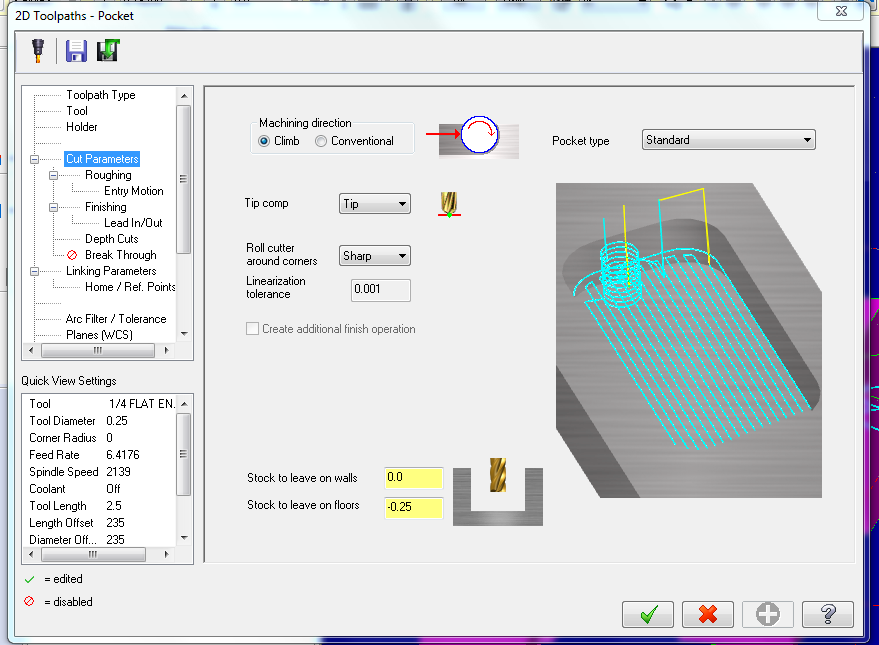
Task: Click the Stock to leave on walls field
Action: click(413, 478)
